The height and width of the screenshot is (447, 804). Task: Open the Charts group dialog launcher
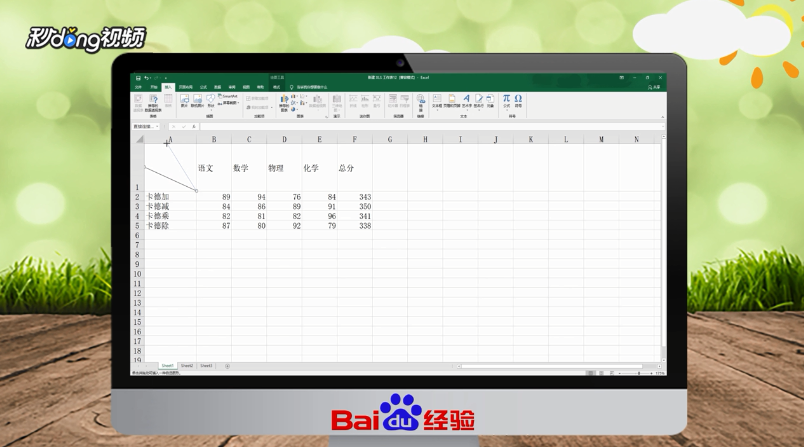[x=326, y=117]
